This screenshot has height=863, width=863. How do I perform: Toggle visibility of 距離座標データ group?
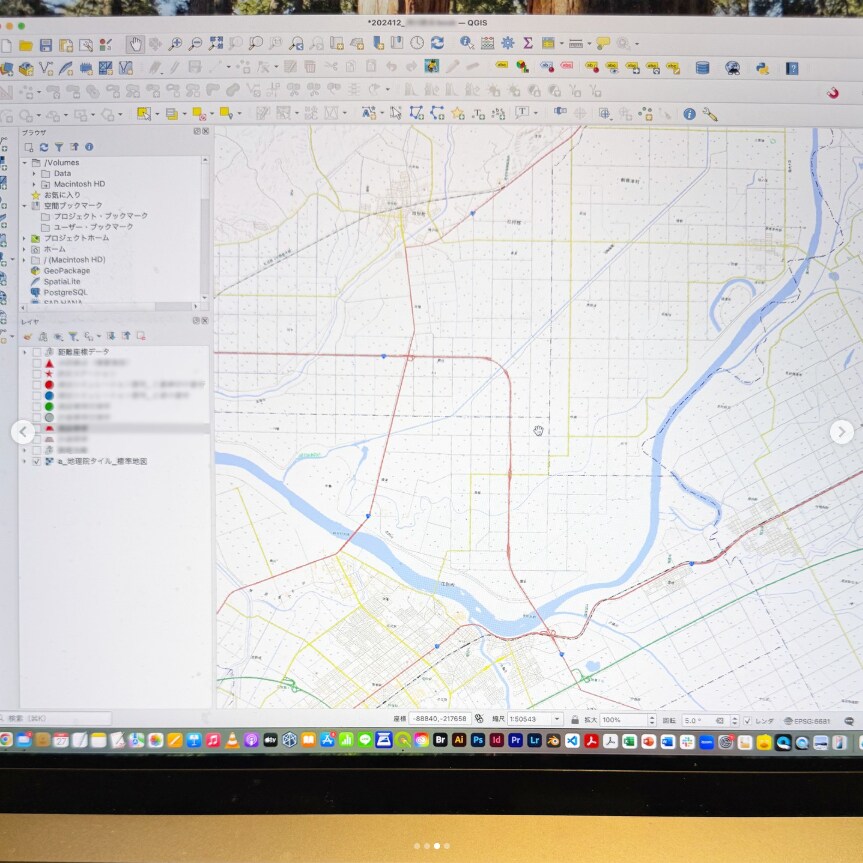(x=36, y=352)
